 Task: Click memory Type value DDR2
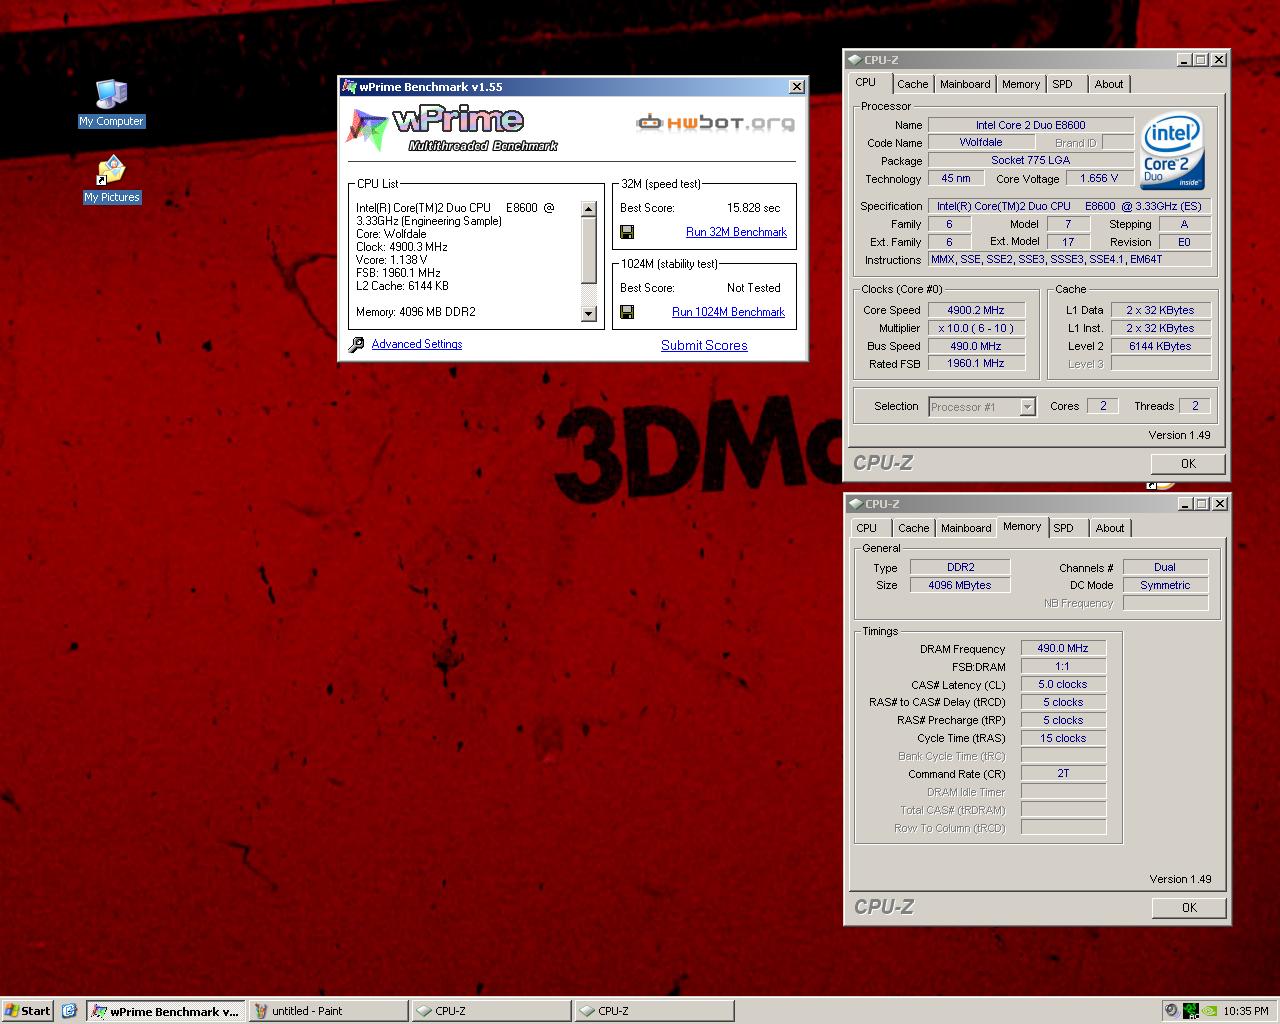960,567
